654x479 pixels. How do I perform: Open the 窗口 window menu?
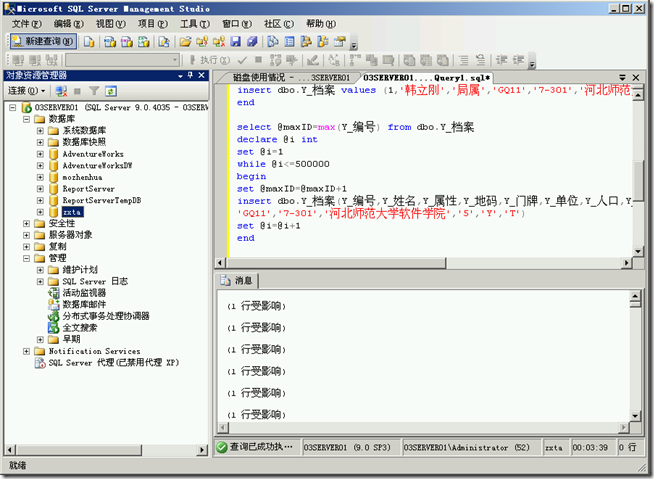coord(237,24)
